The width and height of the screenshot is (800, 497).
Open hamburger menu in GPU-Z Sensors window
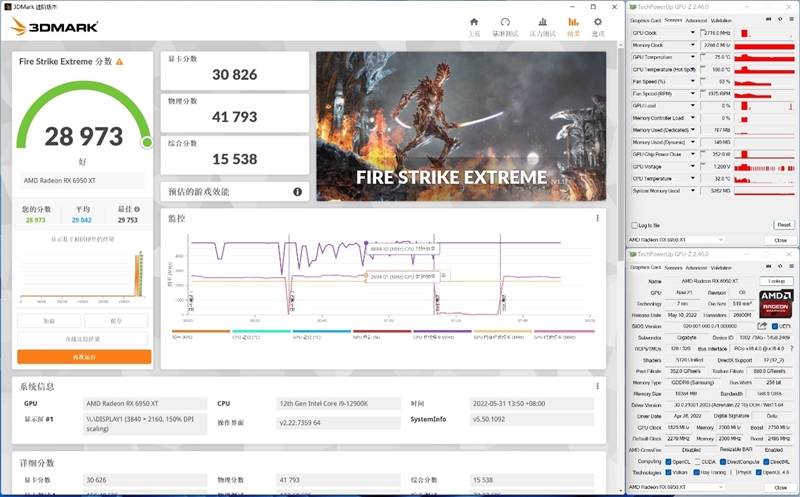791,19
